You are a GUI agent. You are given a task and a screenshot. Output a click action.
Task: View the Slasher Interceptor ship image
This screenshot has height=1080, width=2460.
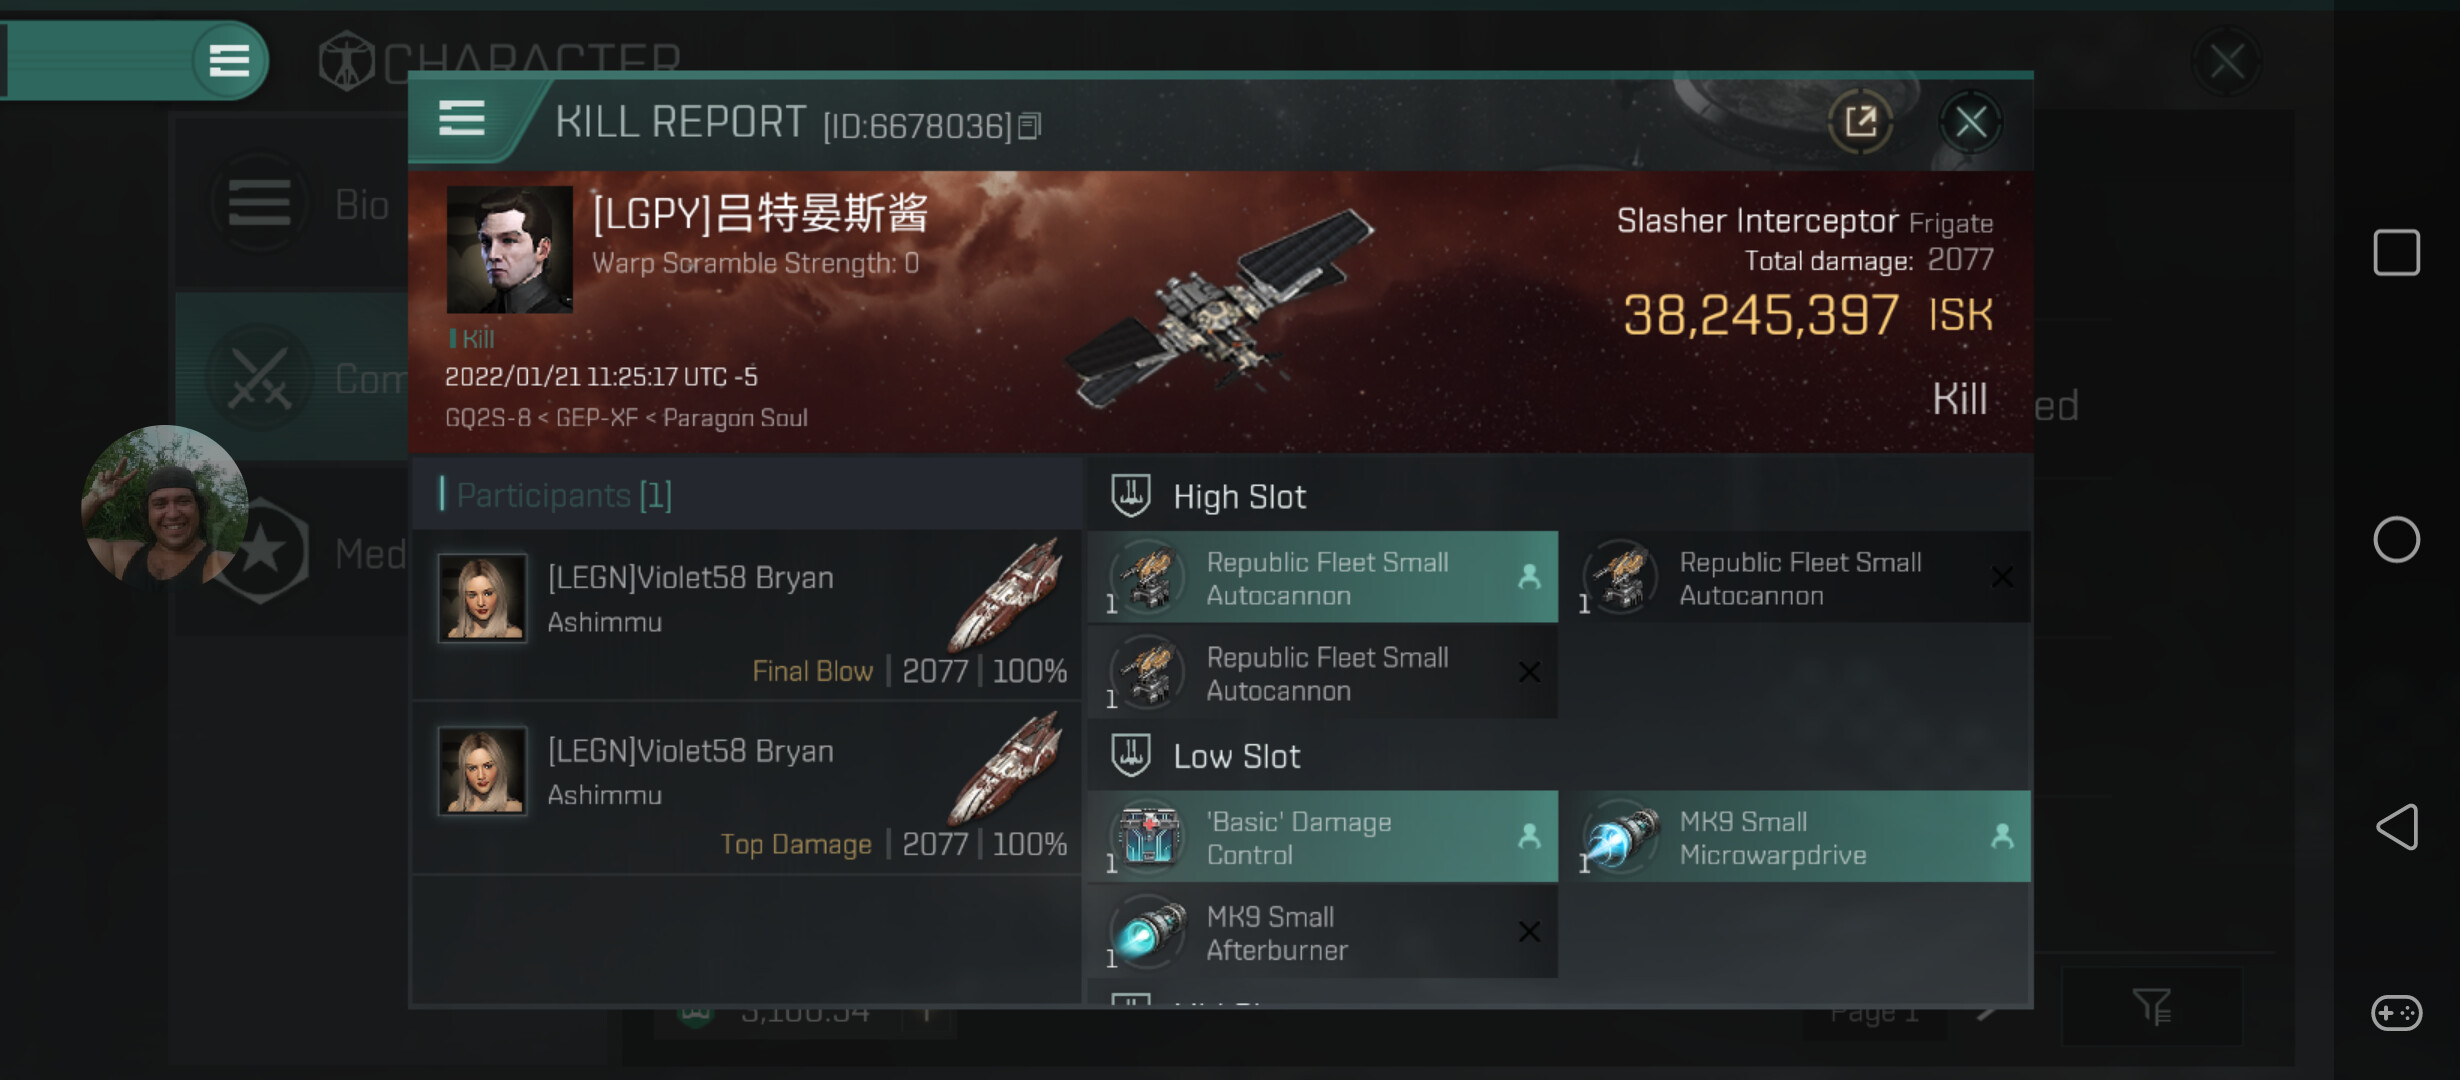1222,310
